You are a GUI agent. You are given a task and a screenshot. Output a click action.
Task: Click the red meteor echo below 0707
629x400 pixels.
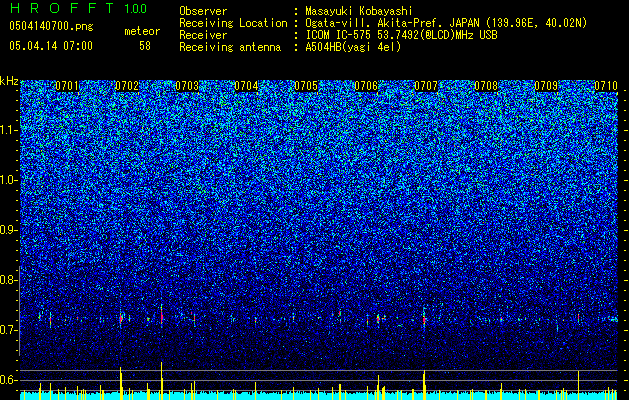coord(424,320)
